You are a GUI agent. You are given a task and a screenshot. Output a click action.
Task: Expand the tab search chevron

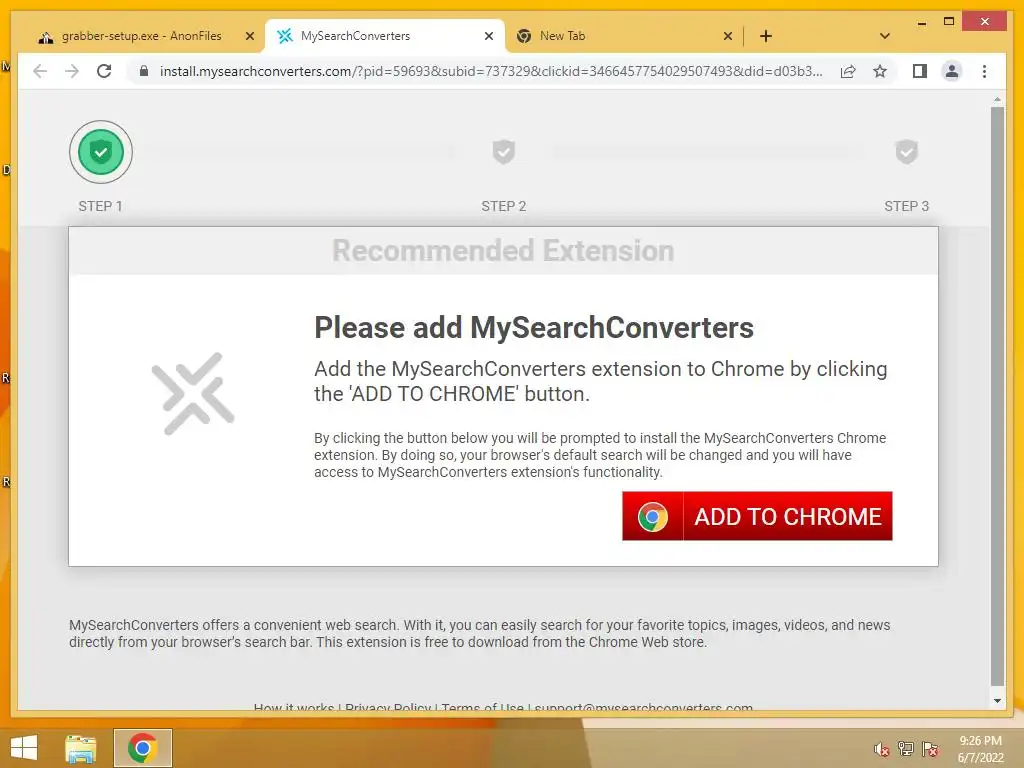click(x=884, y=36)
